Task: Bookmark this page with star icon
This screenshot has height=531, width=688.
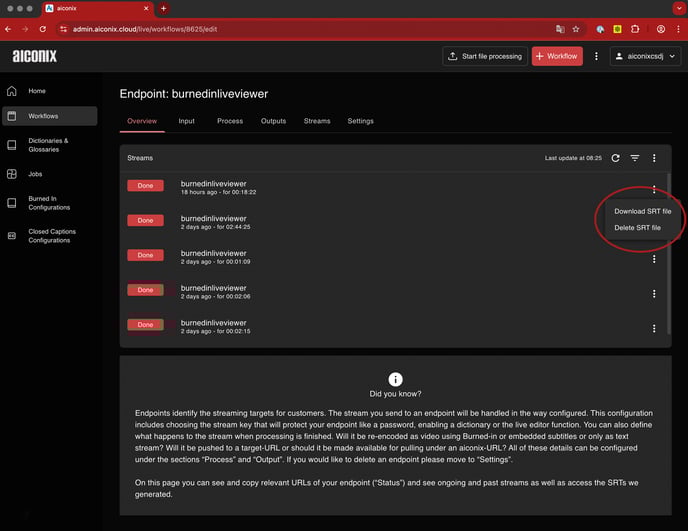Action: [x=576, y=29]
